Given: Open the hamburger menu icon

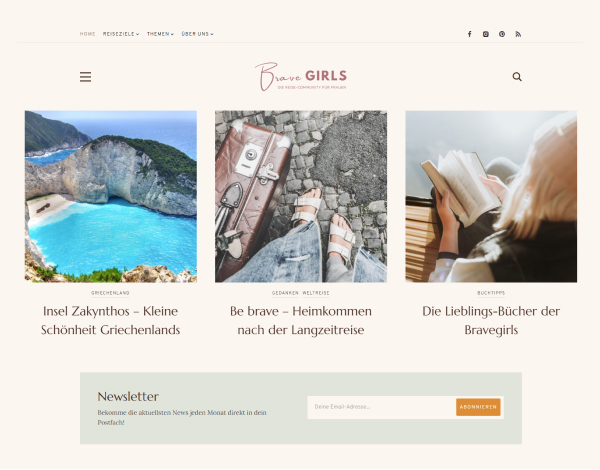Looking at the screenshot, I should pos(85,77).
